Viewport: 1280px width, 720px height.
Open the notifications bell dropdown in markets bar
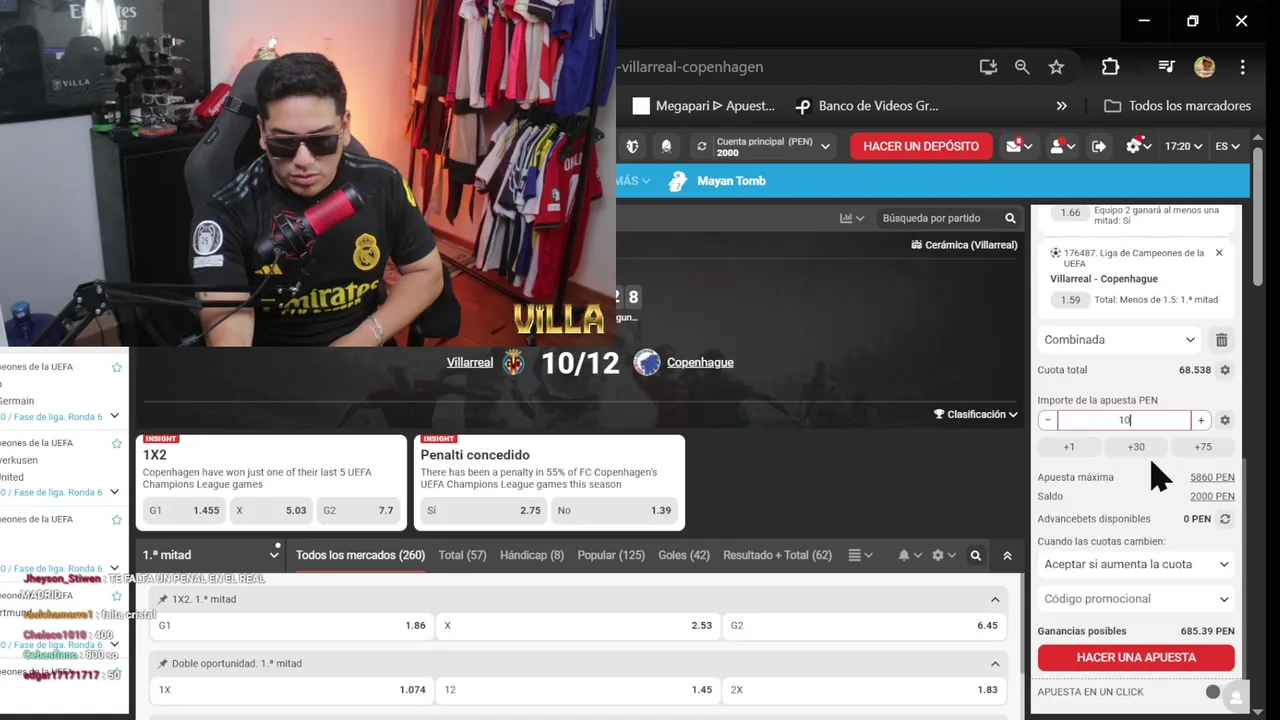point(910,555)
